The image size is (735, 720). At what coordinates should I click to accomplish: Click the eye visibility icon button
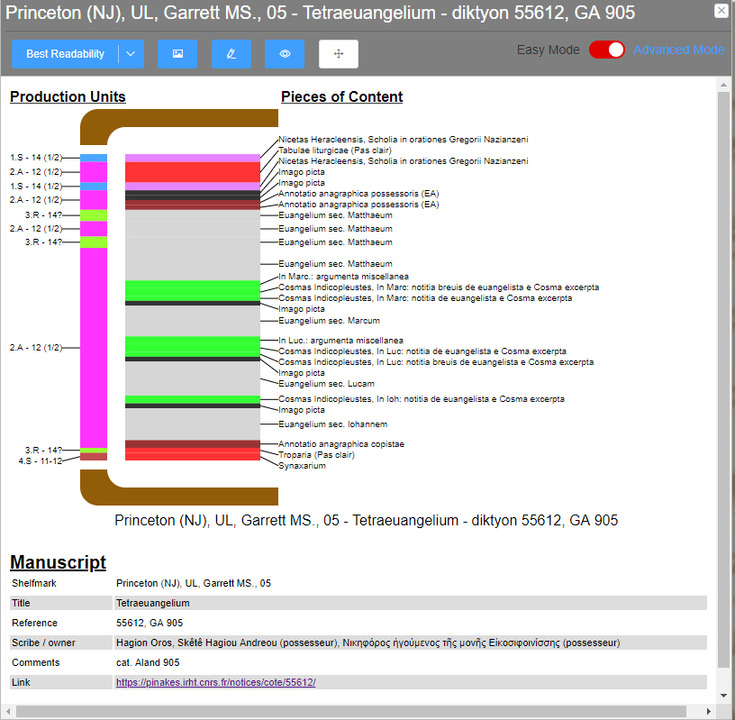click(285, 54)
